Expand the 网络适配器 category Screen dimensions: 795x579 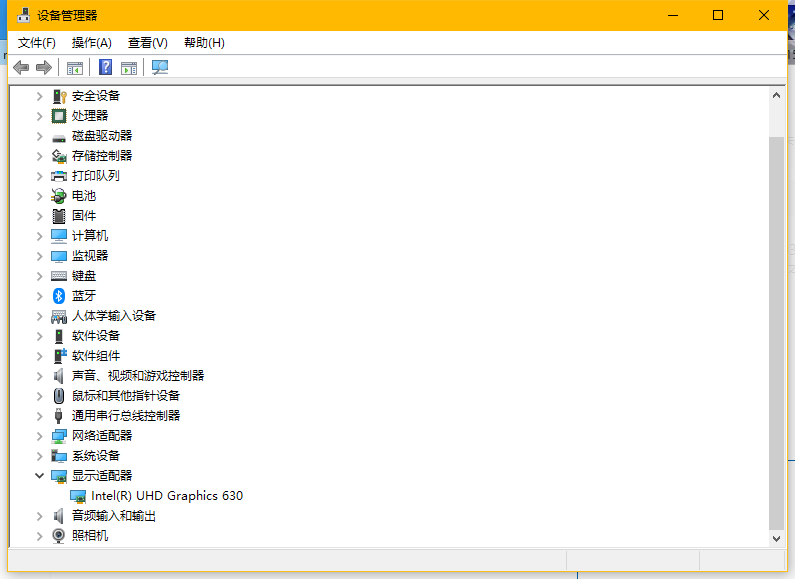pyautogui.click(x=39, y=436)
